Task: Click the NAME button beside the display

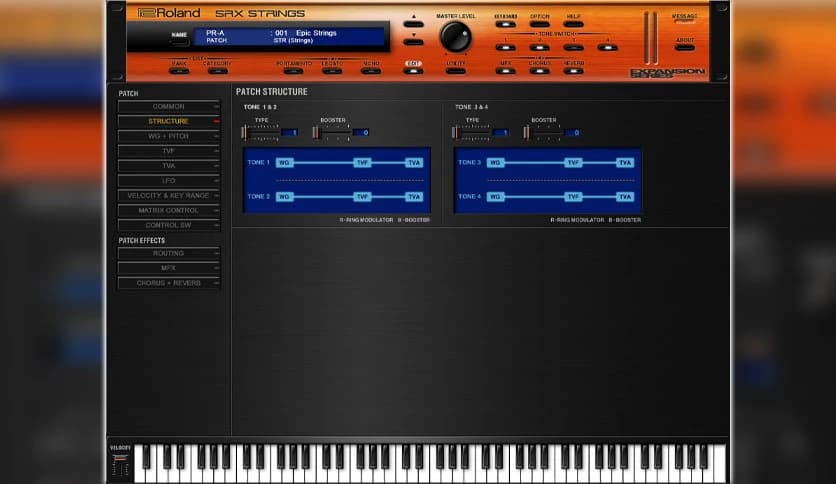Action: coord(179,43)
